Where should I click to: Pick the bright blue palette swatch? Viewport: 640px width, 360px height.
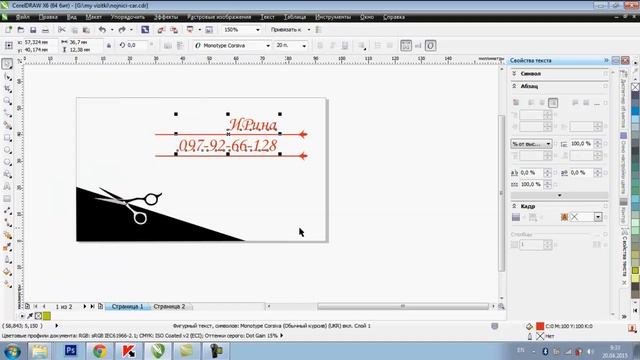[x=635, y=111]
